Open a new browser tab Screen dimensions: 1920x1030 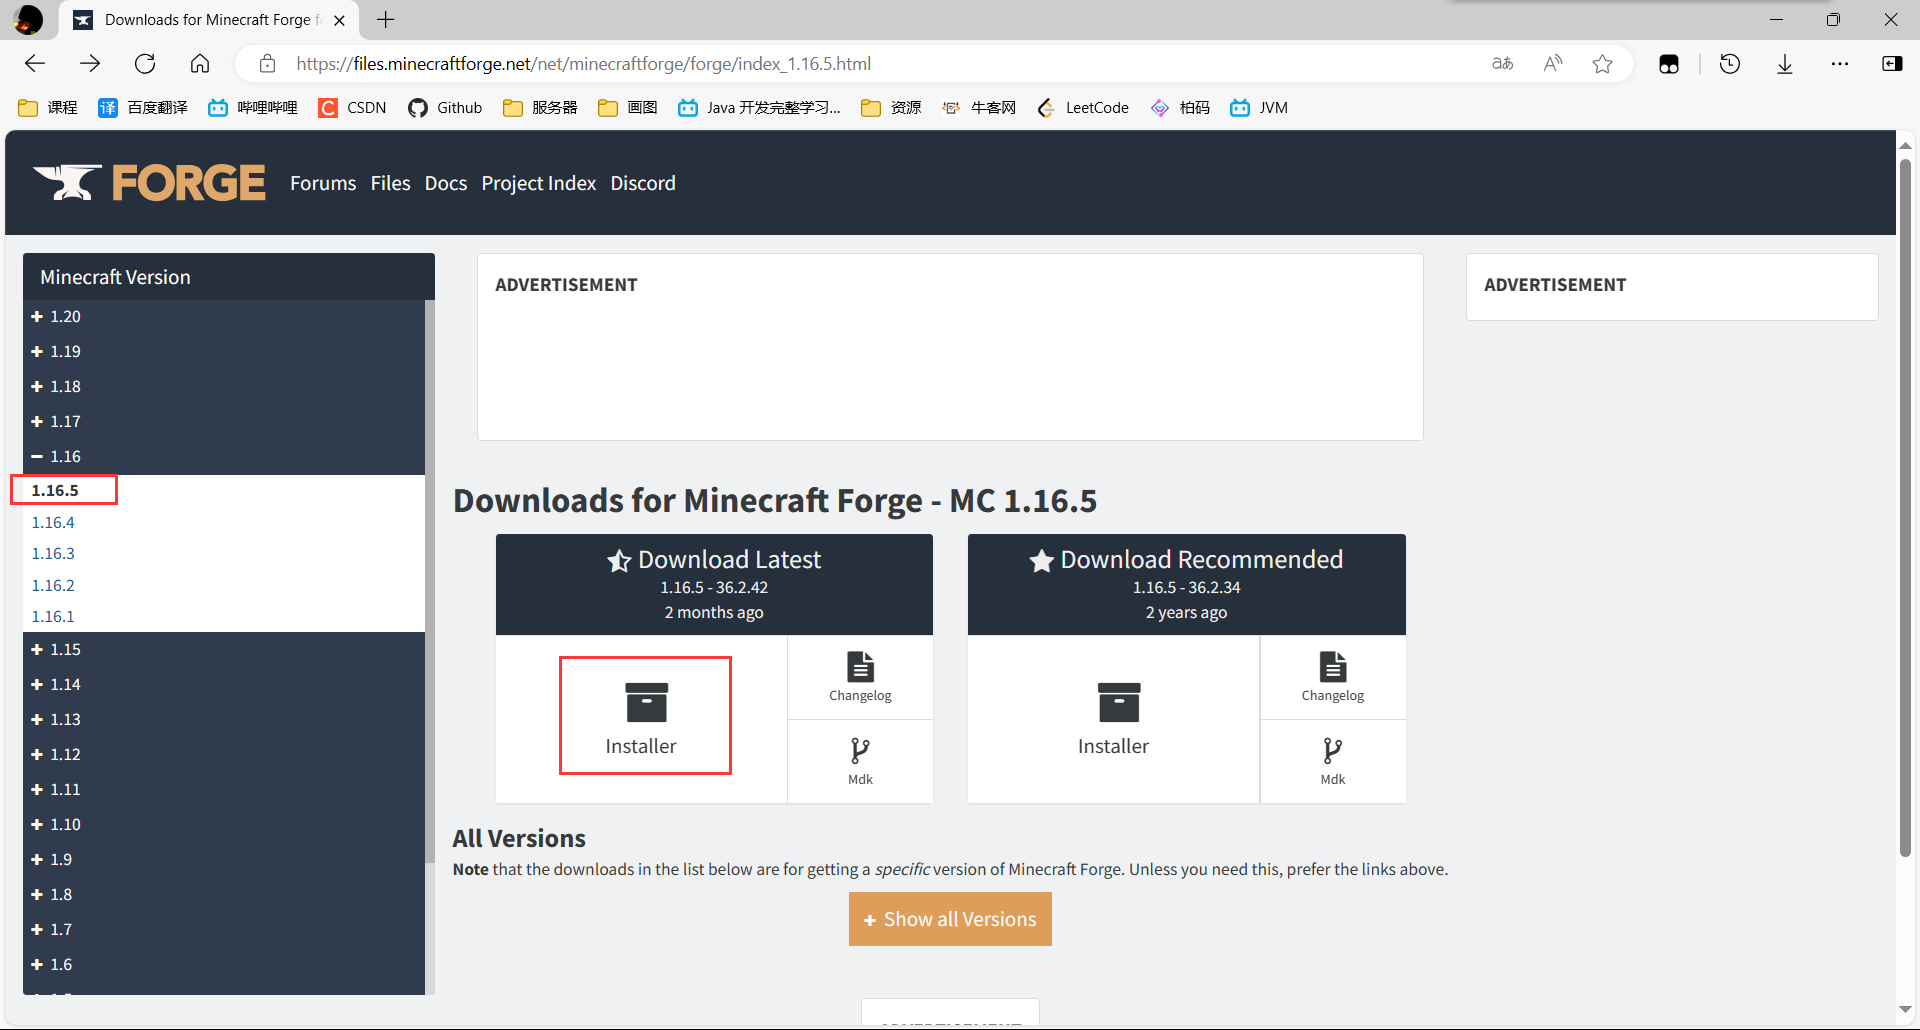(385, 19)
